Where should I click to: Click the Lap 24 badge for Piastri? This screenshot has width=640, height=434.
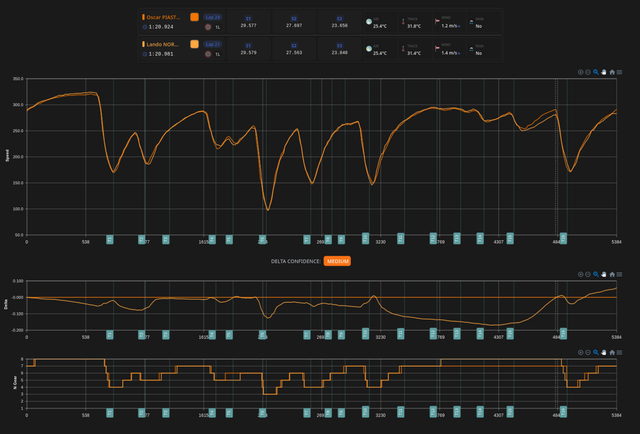[x=213, y=17]
